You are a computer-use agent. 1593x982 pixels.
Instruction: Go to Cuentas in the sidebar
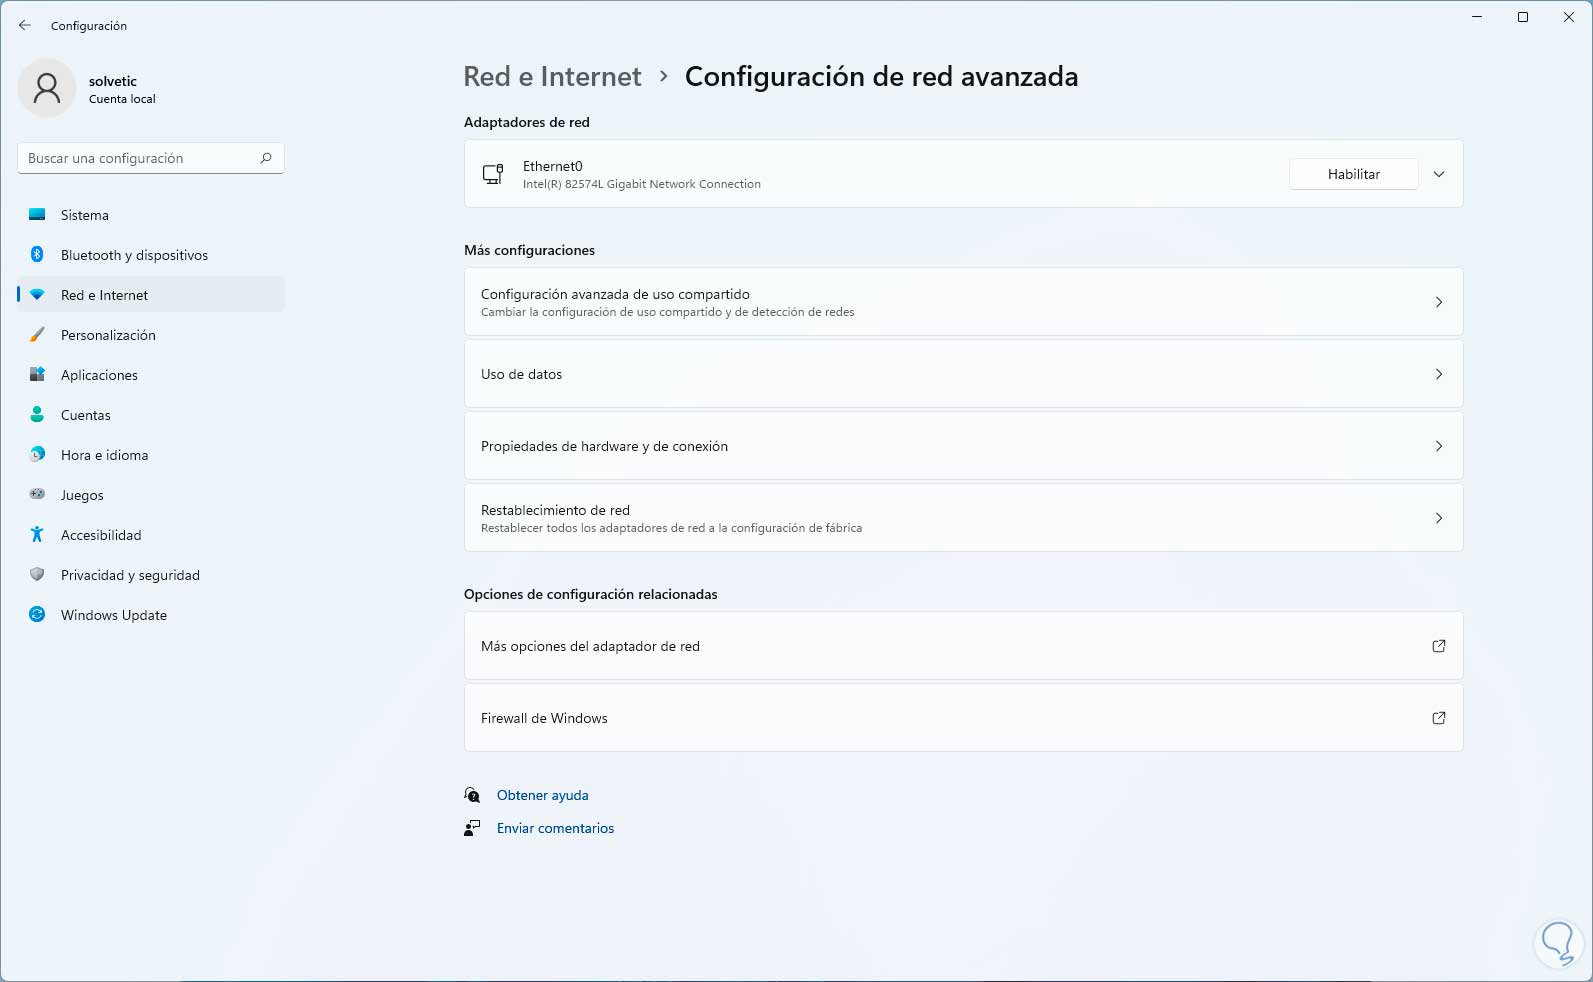(x=86, y=415)
